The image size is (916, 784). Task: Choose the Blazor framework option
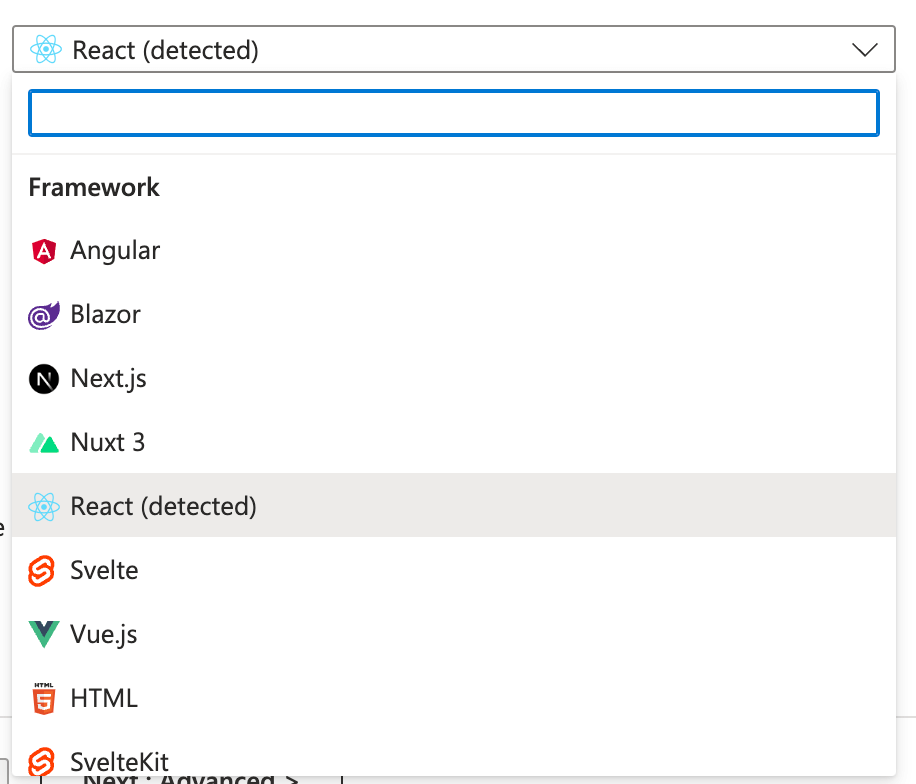click(105, 315)
